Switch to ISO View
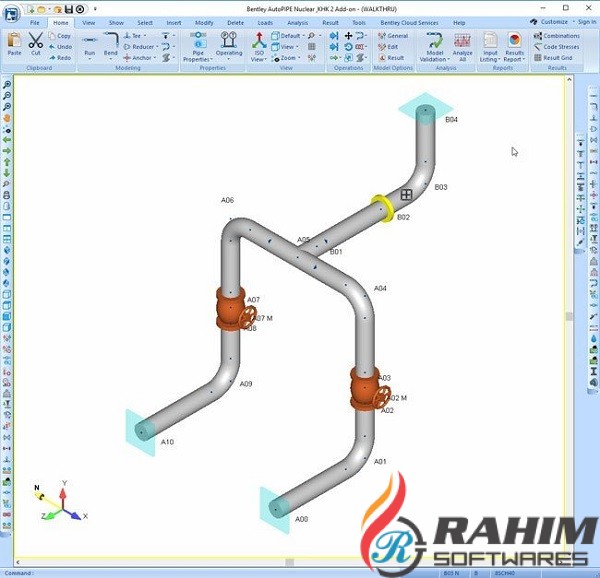The image size is (600, 578). (259, 47)
